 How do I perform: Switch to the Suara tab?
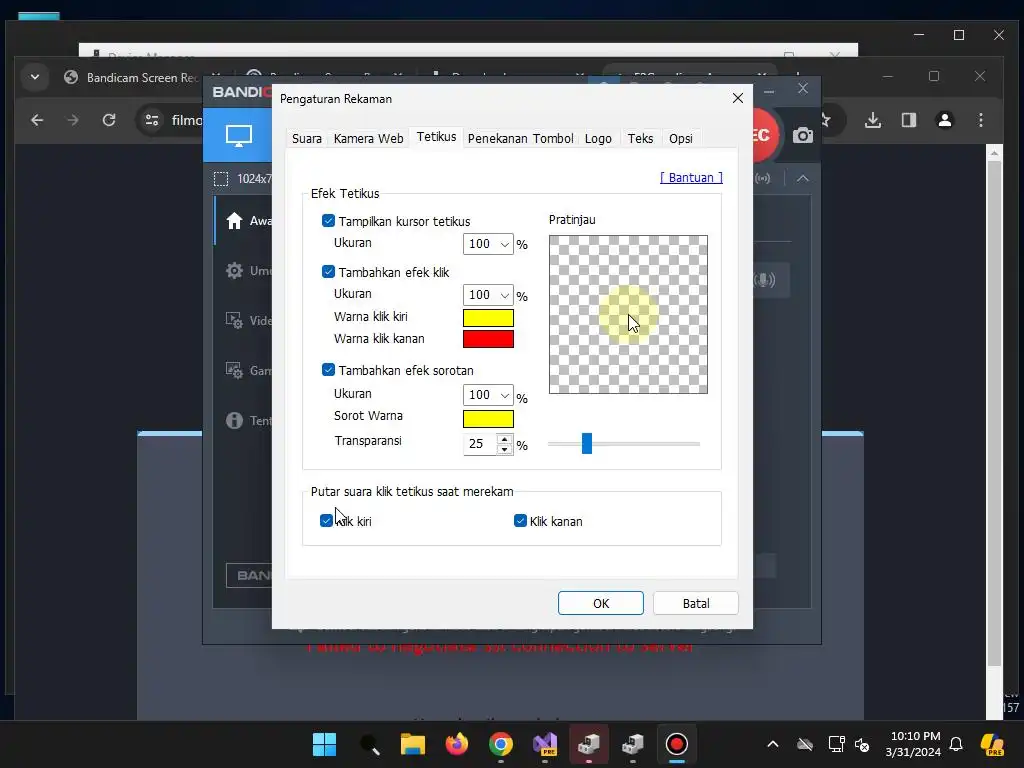coord(306,138)
